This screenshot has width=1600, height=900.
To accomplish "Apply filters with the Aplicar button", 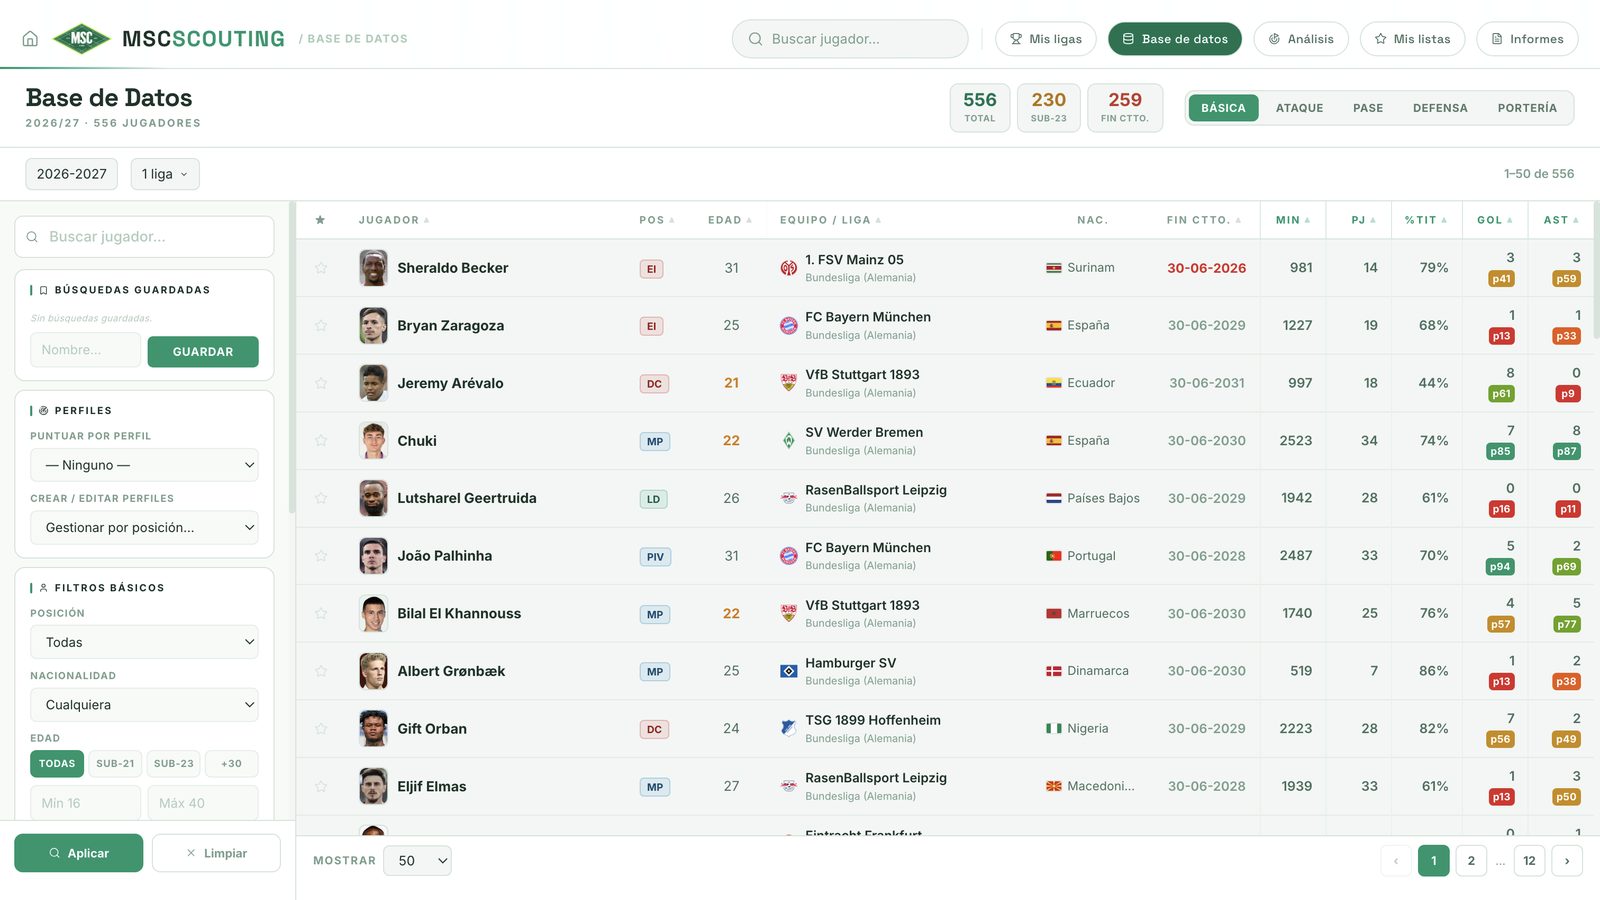I will [x=78, y=853].
